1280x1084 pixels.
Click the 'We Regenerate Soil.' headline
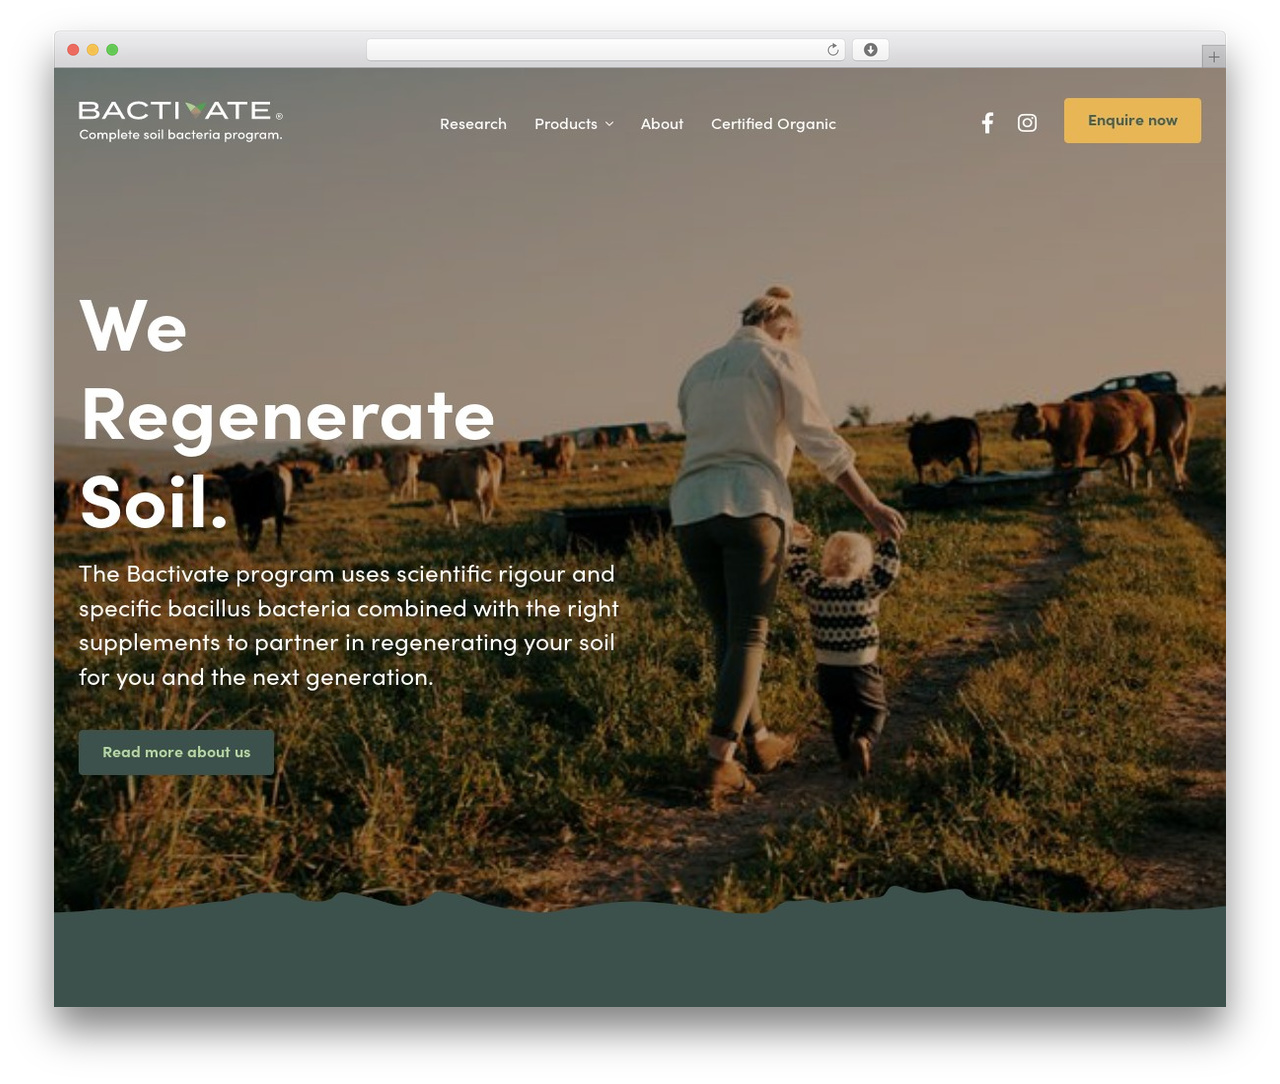click(x=287, y=414)
